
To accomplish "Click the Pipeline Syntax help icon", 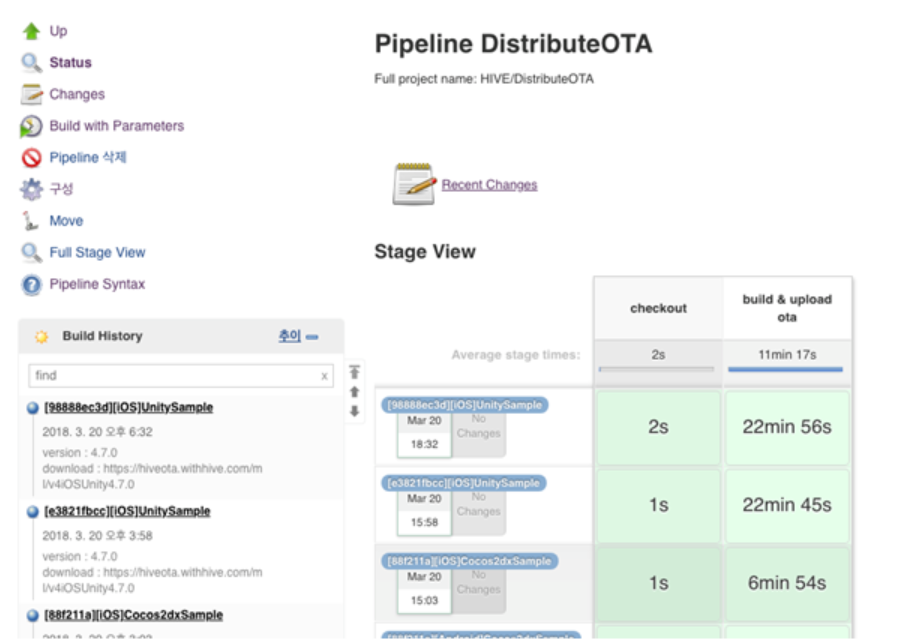I will [x=31, y=285].
